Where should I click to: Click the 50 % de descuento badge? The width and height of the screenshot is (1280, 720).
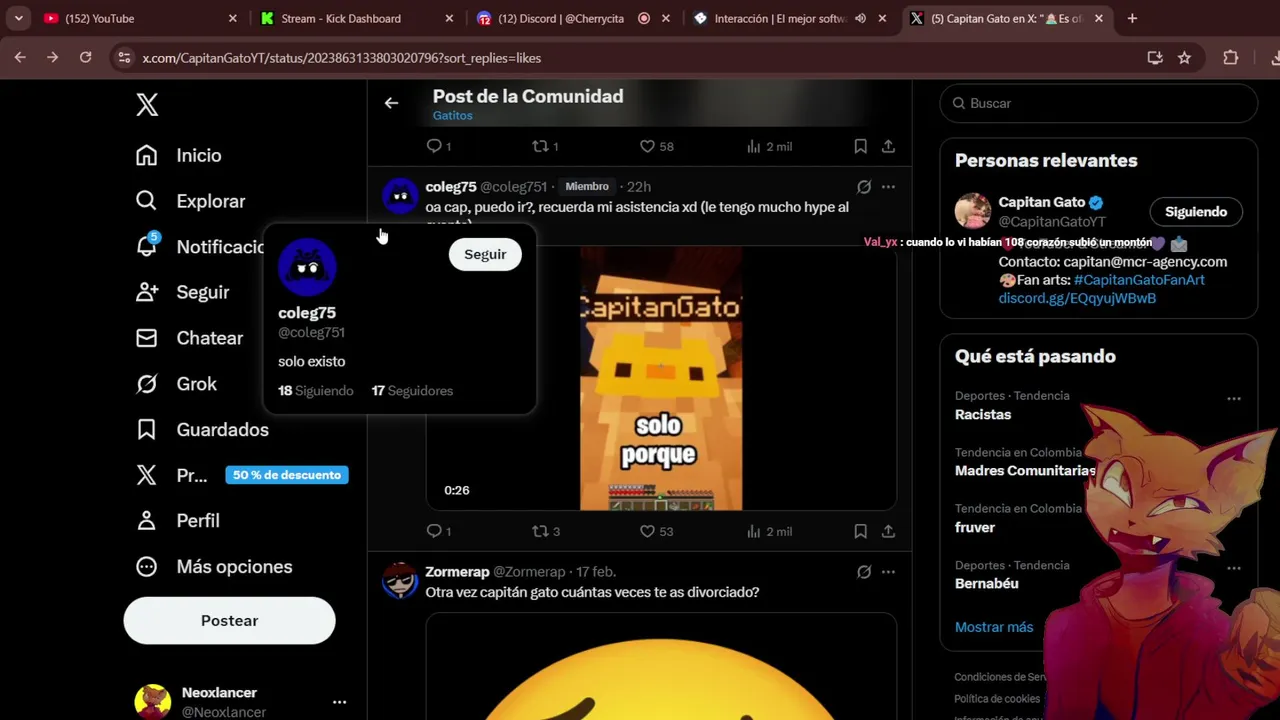click(x=287, y=475)
